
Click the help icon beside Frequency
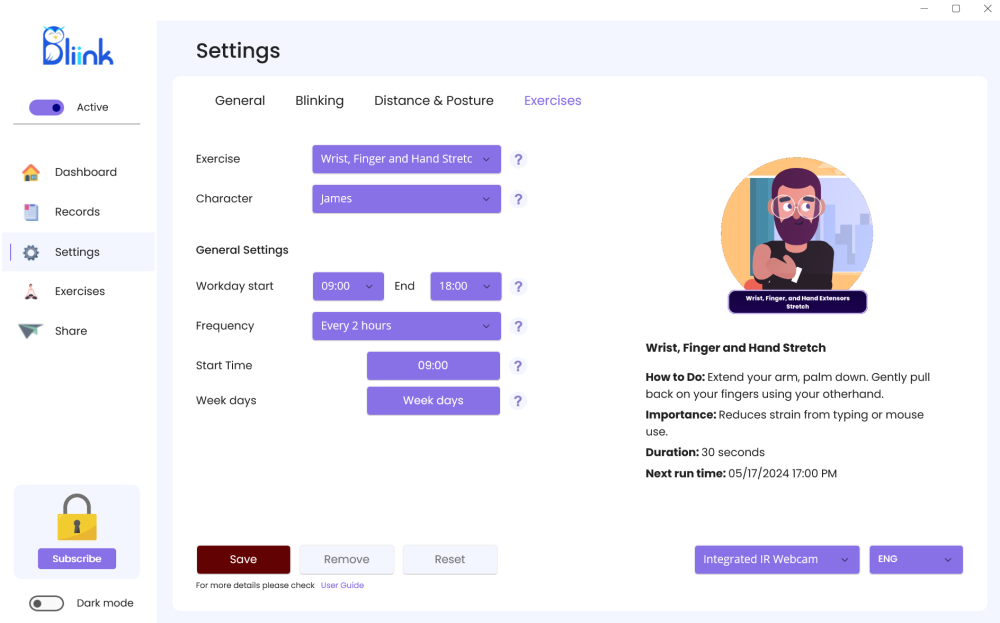518,326
